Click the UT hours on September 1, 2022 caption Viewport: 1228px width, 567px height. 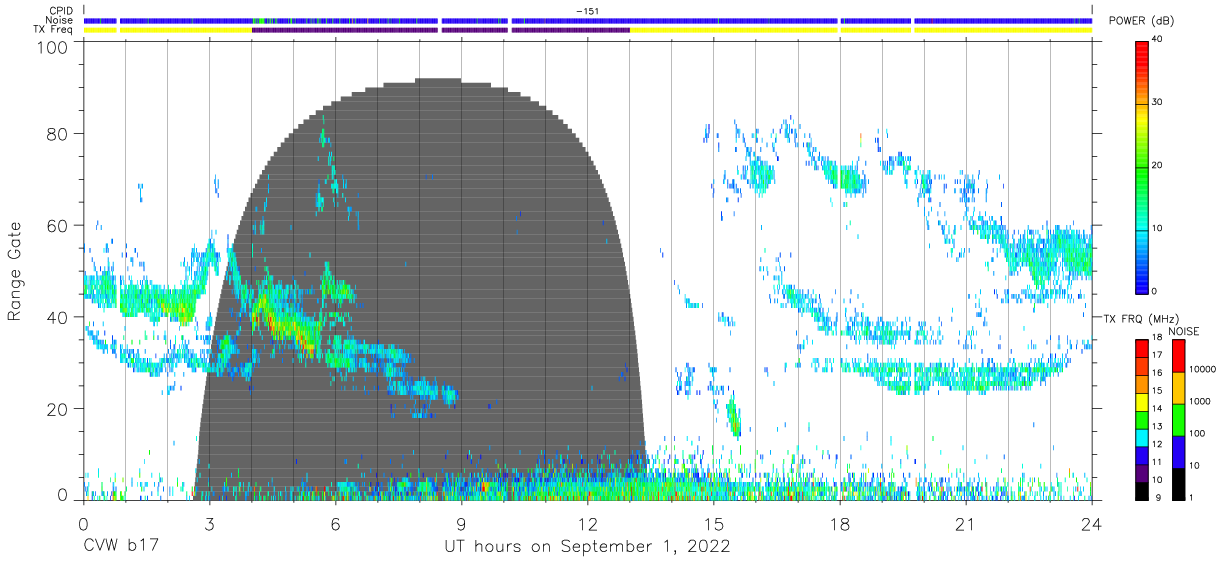click(x=587, y=547)
